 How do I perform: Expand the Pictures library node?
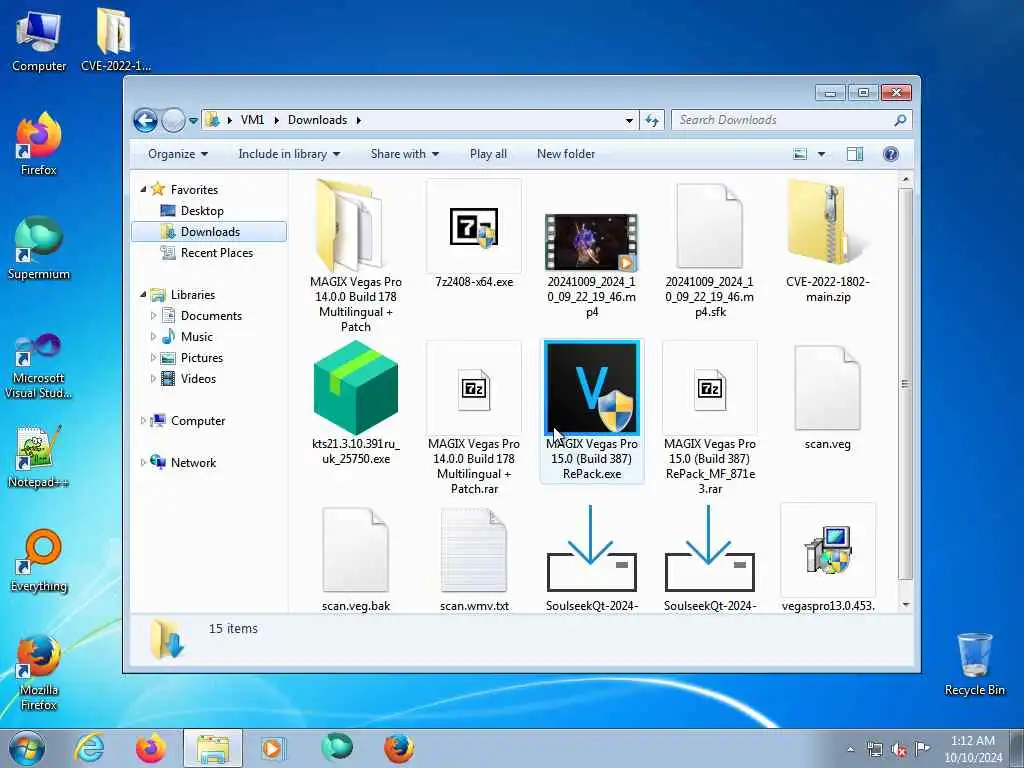153,357
